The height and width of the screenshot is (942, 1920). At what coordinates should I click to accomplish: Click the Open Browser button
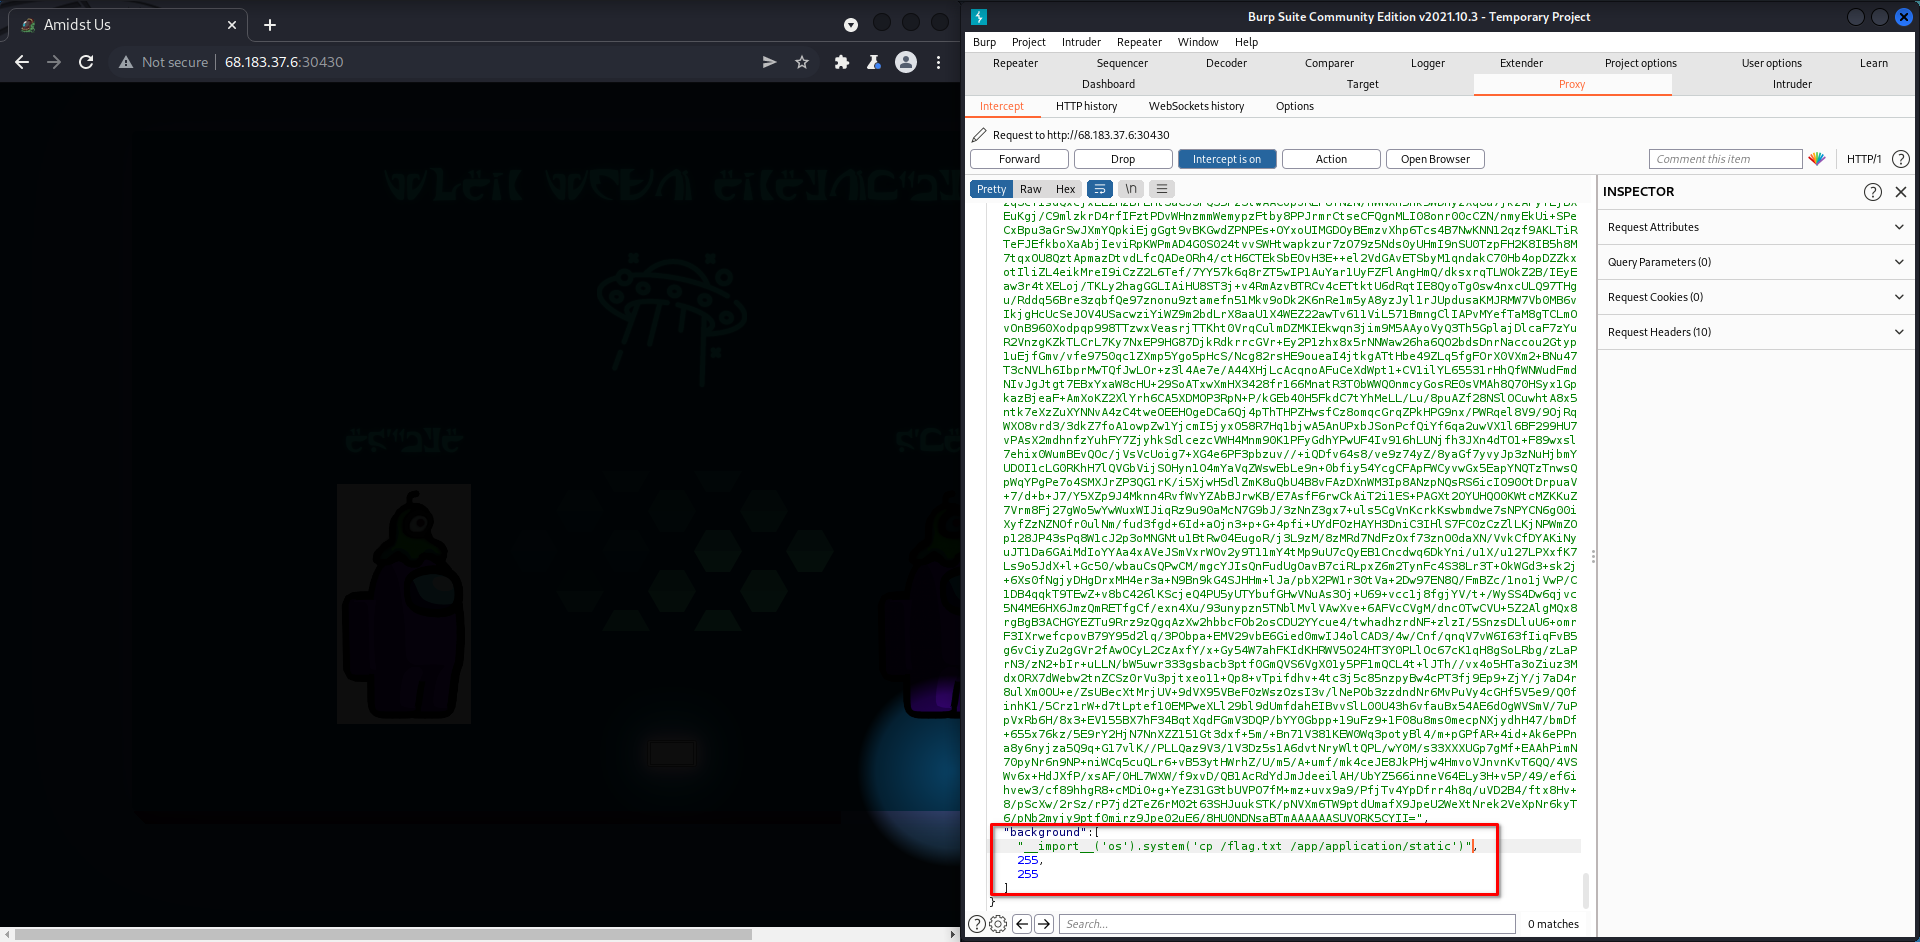coord(1435,159)
